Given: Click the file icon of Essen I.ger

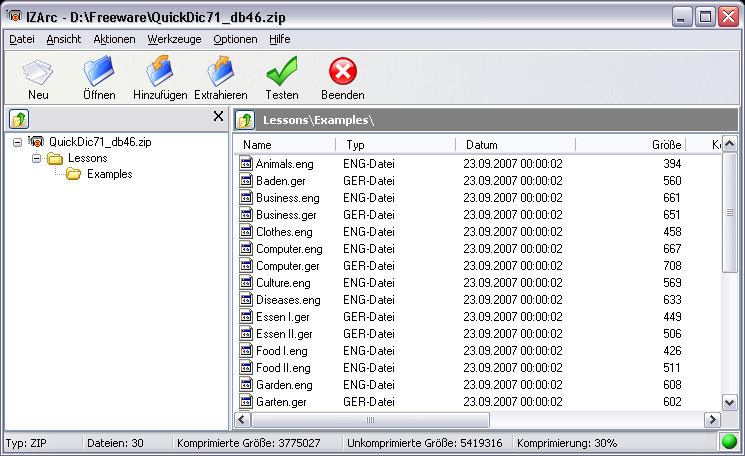Looking at the screenshot, I should click(x=246, y=316).
